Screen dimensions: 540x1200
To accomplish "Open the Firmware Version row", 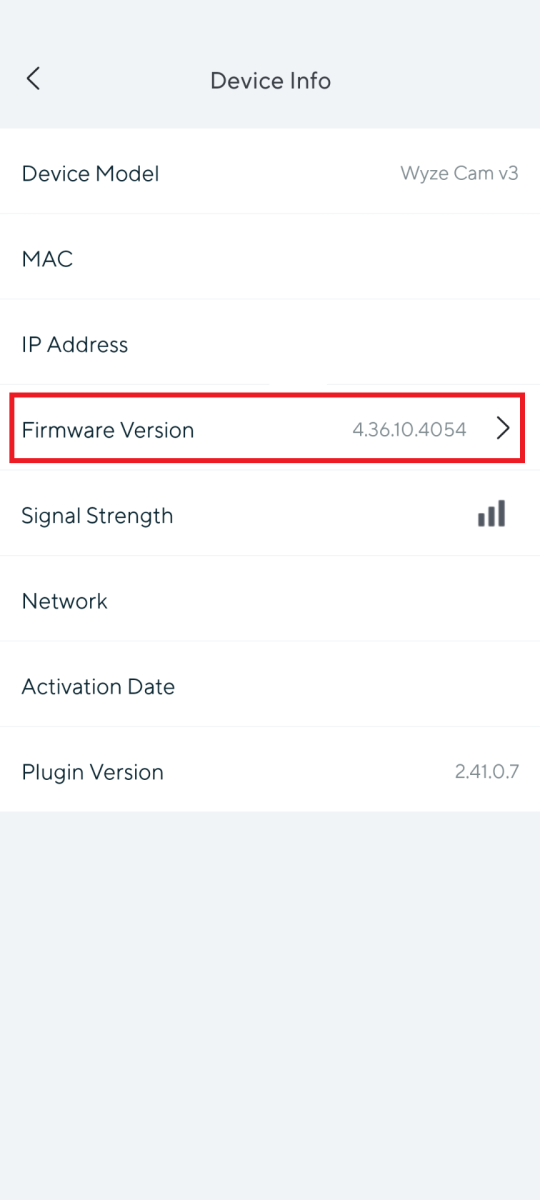I will [270, 429].
